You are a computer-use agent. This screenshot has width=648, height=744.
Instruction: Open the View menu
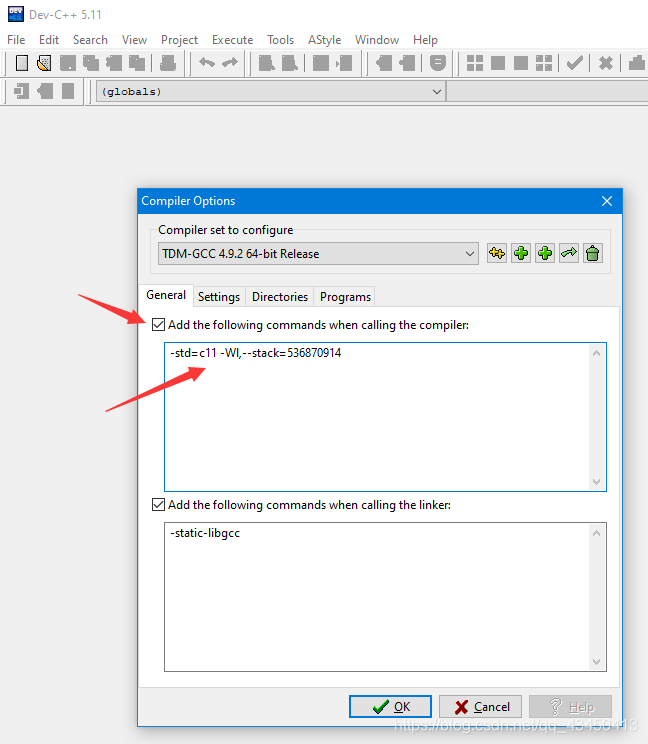(x=134, y=40)
